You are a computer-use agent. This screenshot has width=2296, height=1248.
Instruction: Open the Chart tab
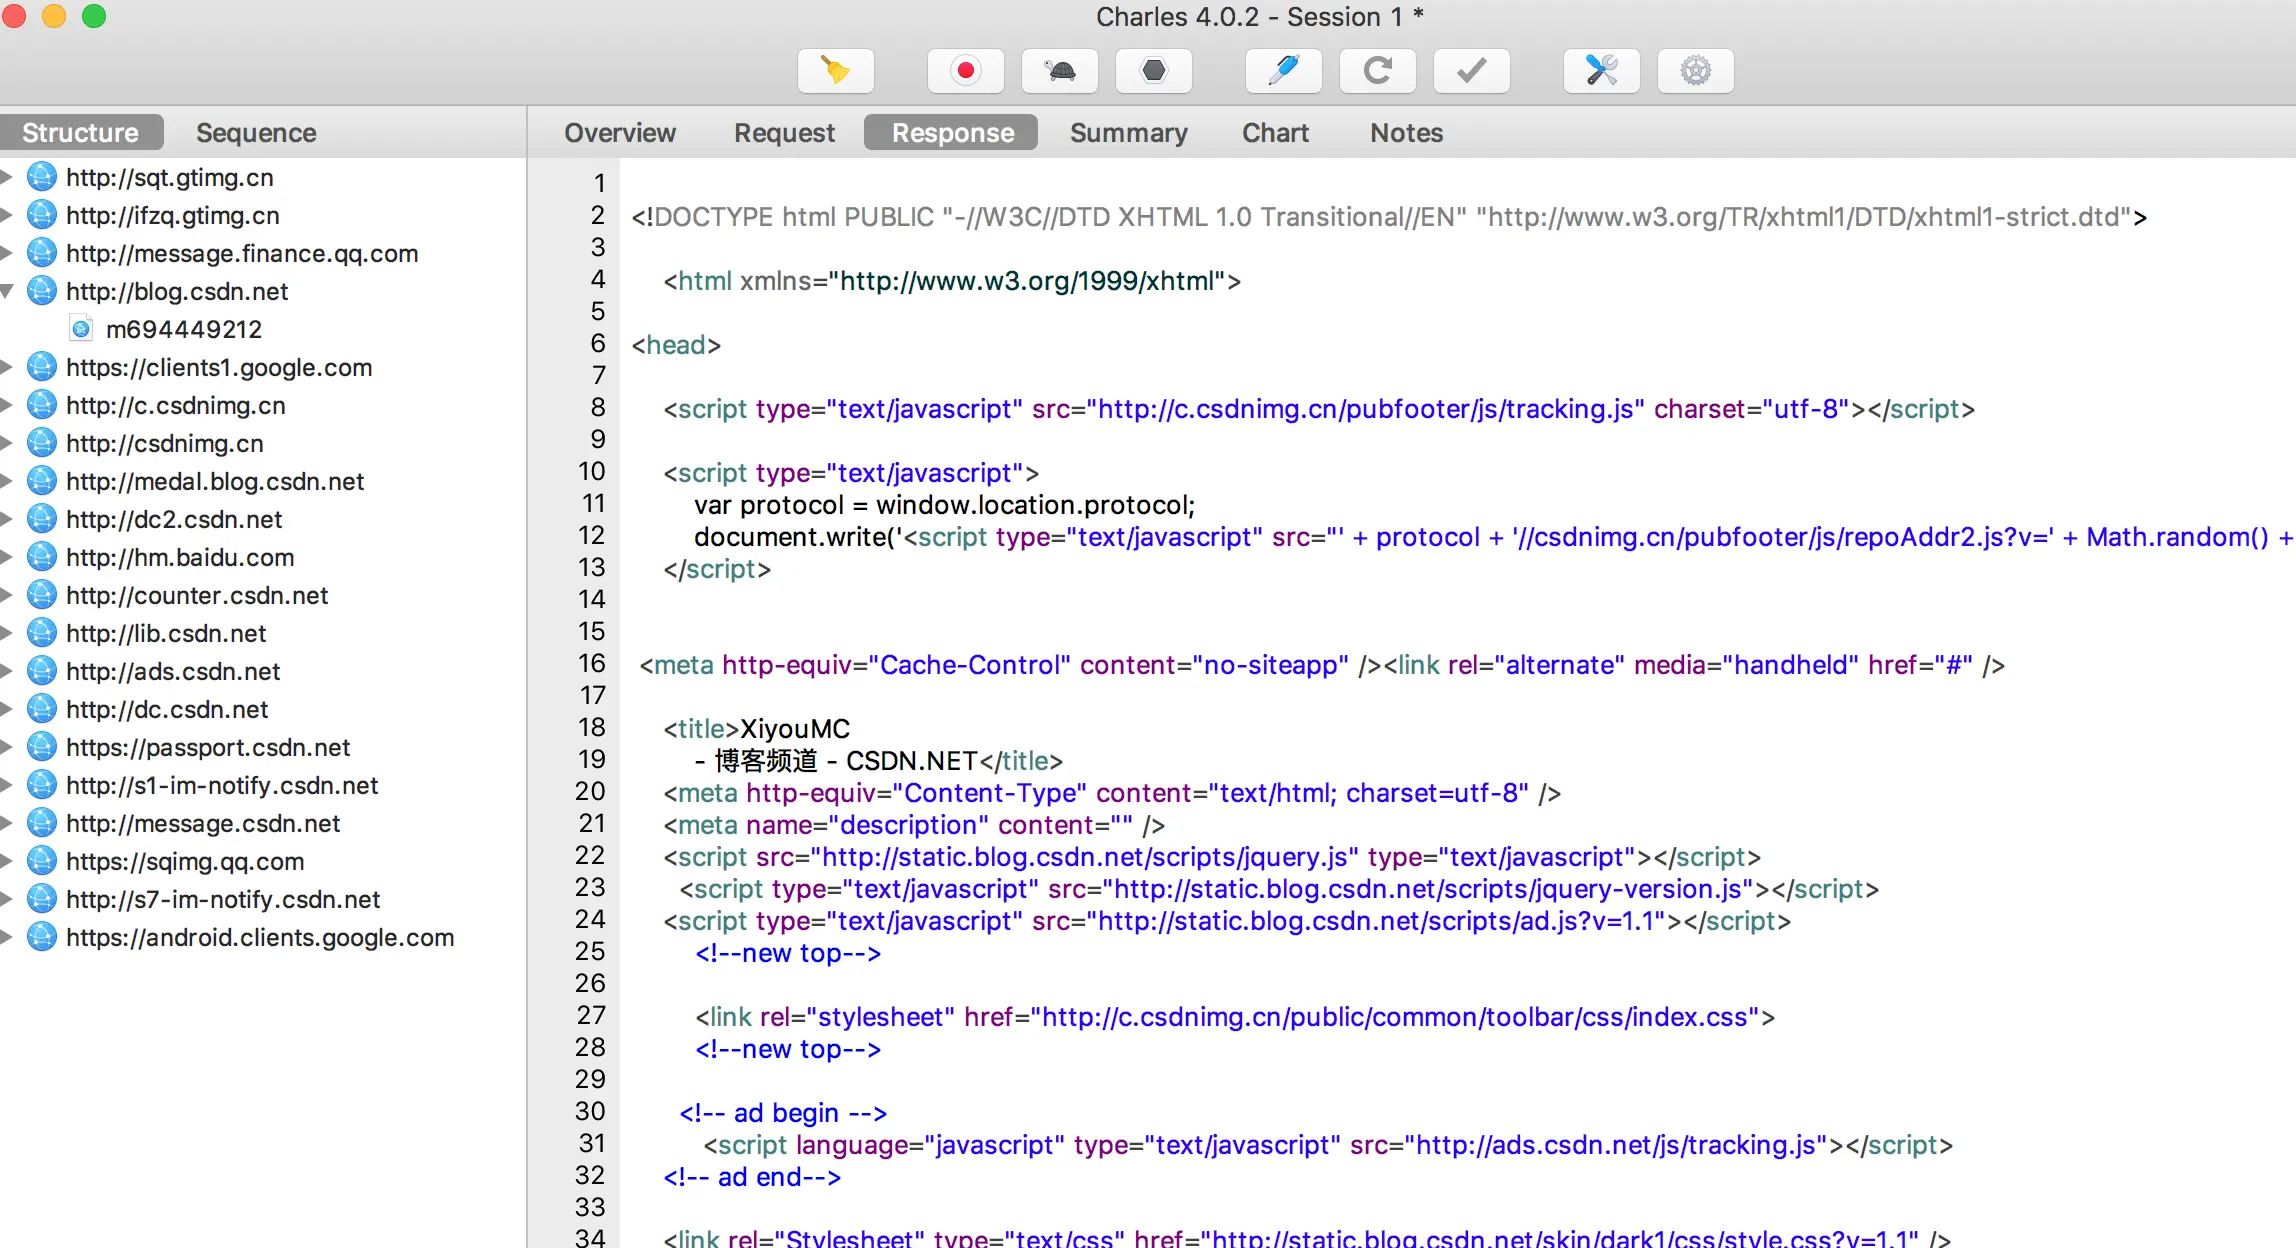point(1275,133)
